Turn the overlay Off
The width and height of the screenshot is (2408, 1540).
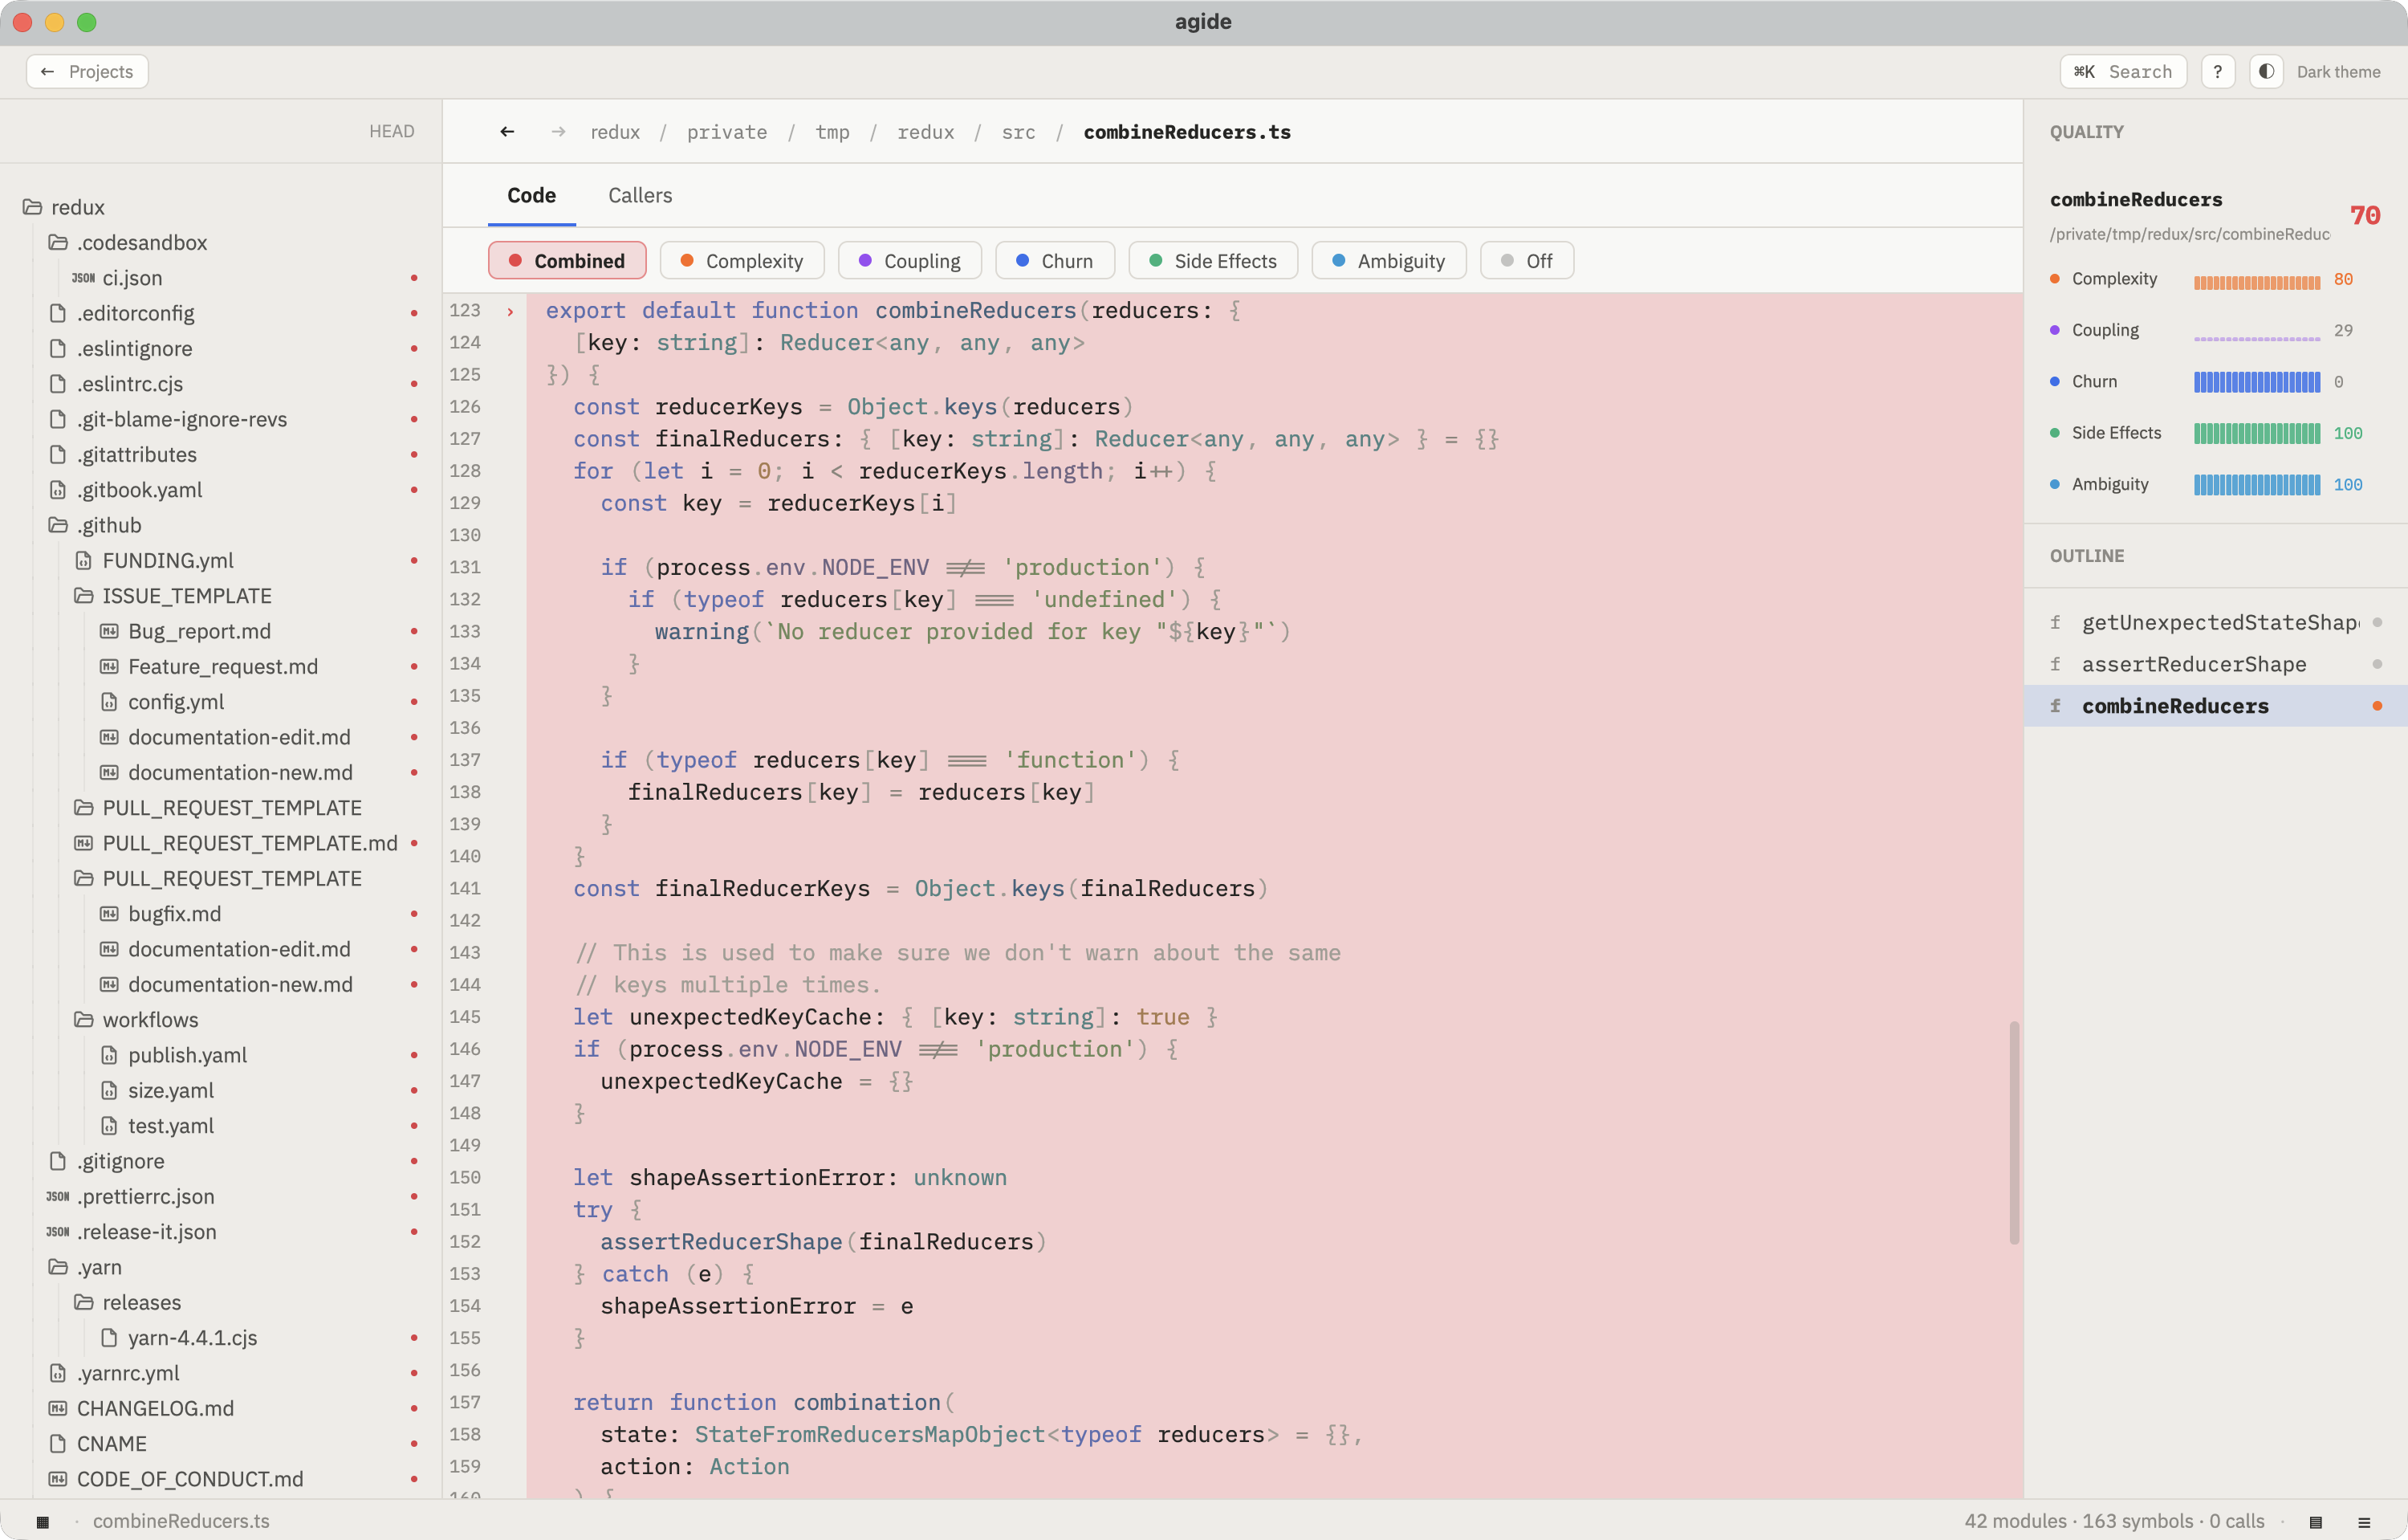pyautogui.click(x=1527, y=260)
